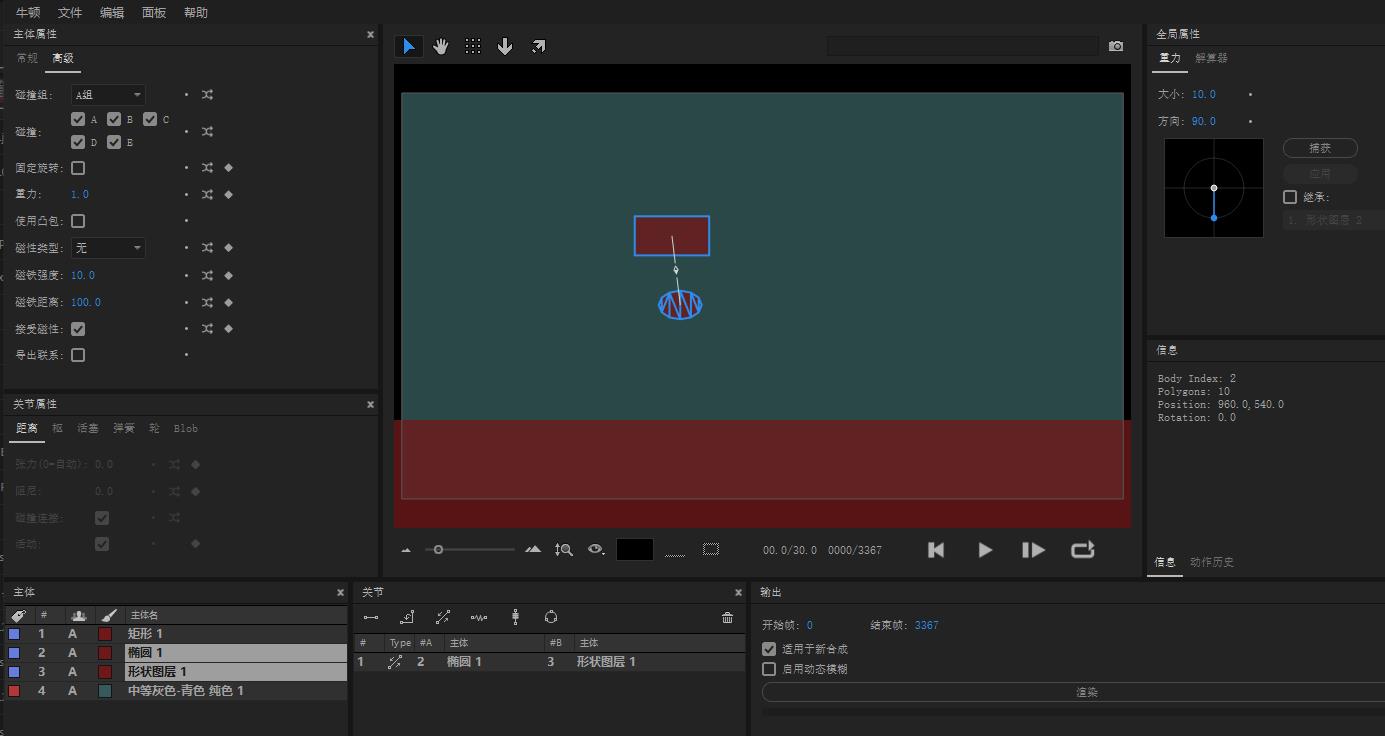Switch to the 解算器 tab
Viewport: 1385px width, 736px height.
(1211, 58)
